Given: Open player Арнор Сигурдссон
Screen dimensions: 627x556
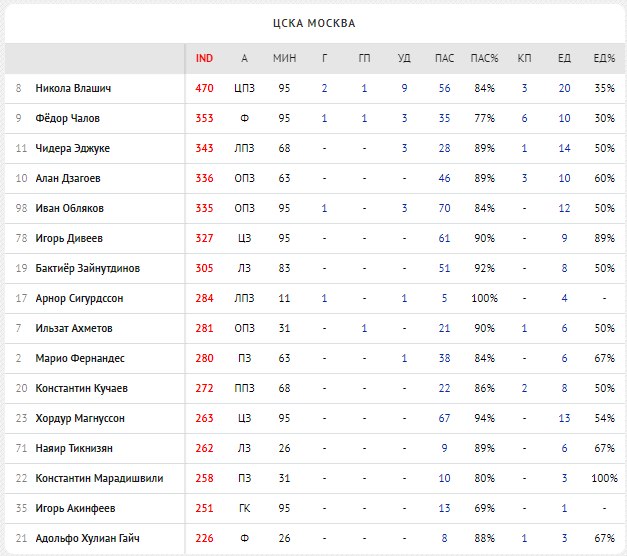Looking at the screenshot, I should point(79,298).
